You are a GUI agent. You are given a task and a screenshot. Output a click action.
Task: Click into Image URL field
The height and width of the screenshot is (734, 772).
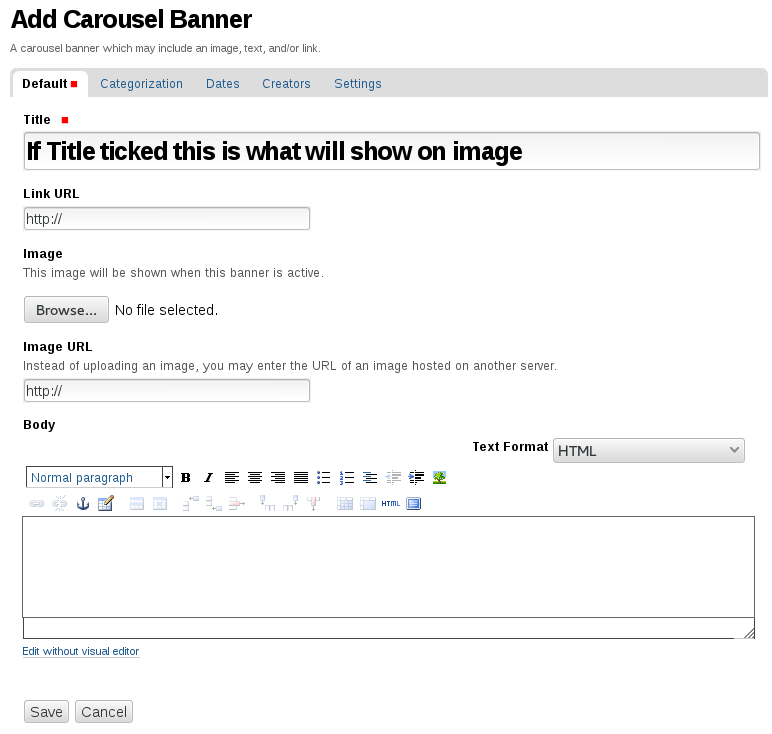[x=167, y=391]
